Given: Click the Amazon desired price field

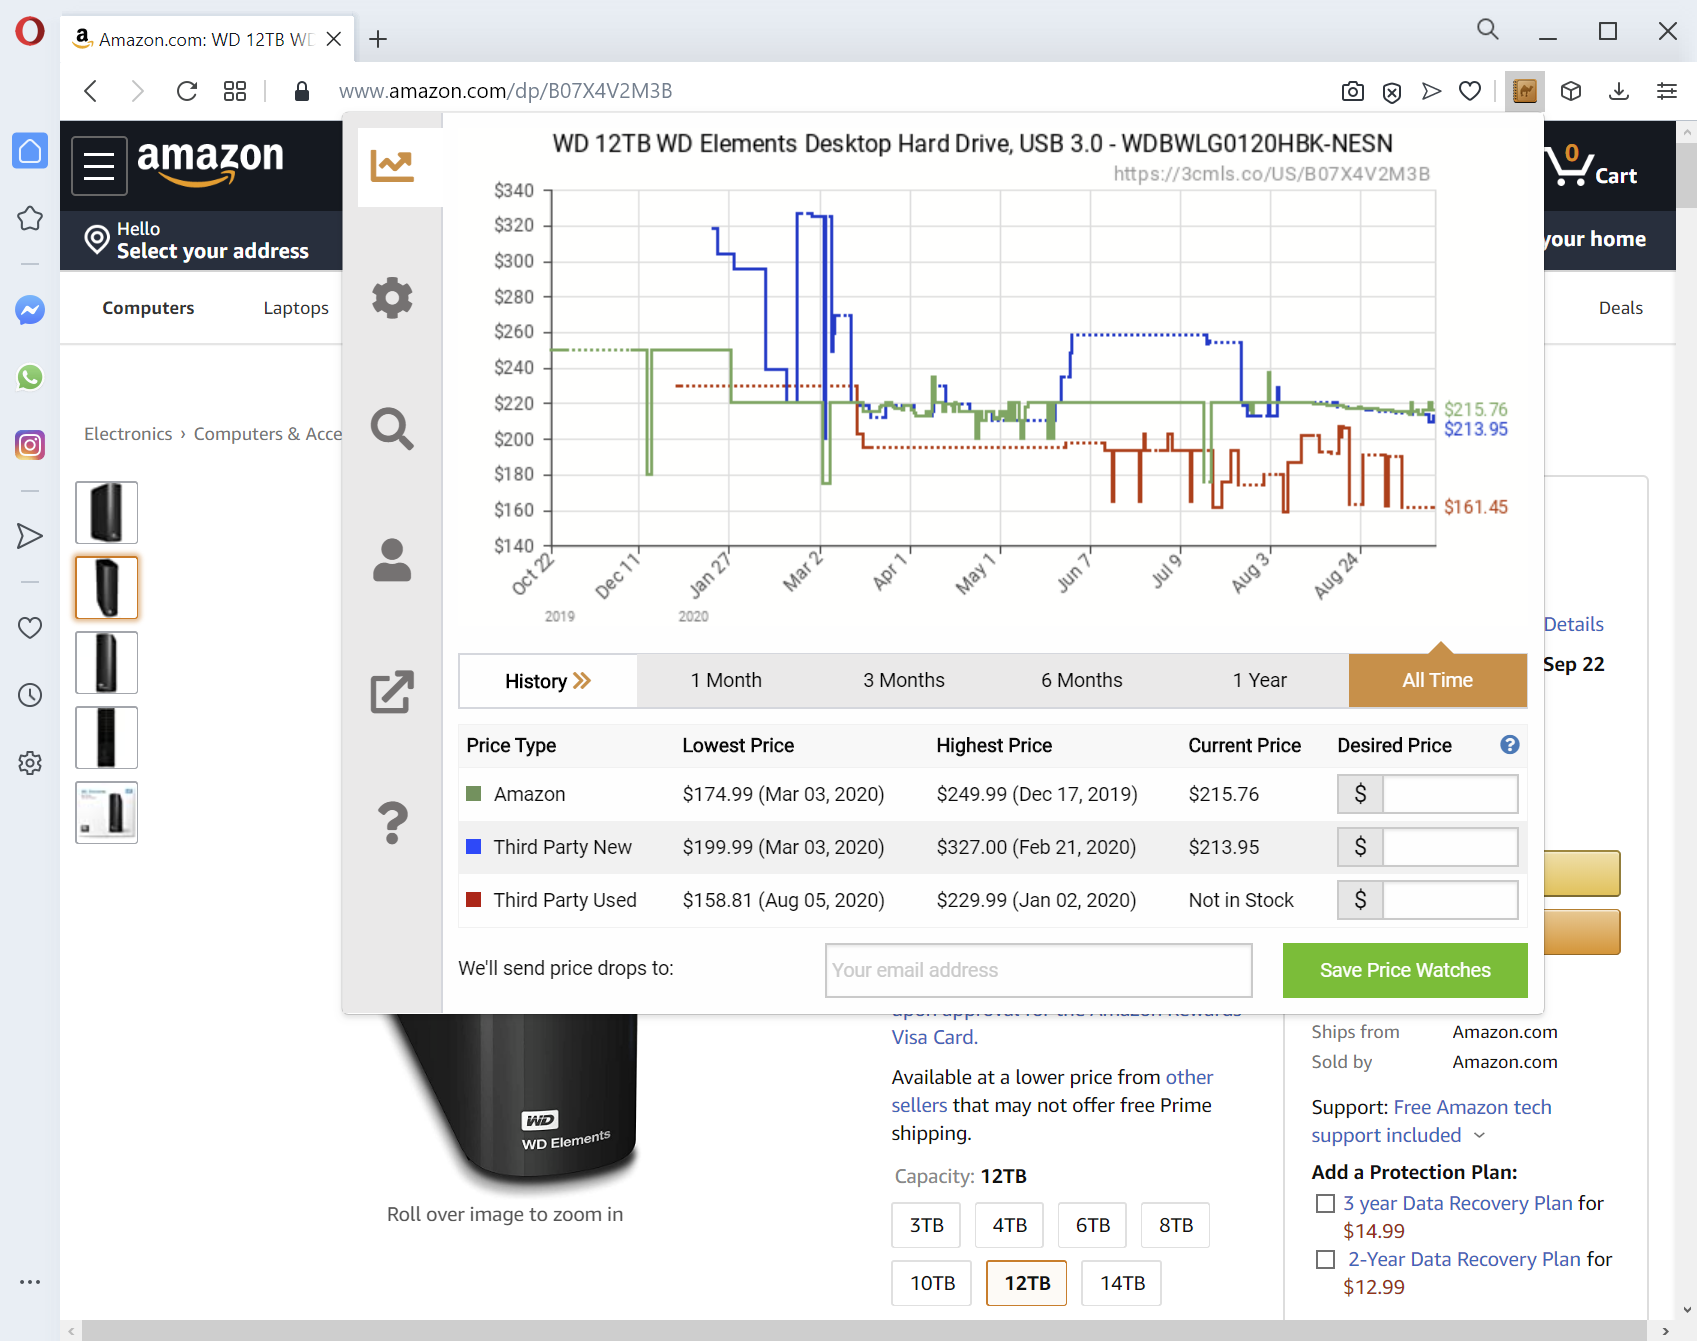Looking at the screenshot, I should (x=1450, y=794).
